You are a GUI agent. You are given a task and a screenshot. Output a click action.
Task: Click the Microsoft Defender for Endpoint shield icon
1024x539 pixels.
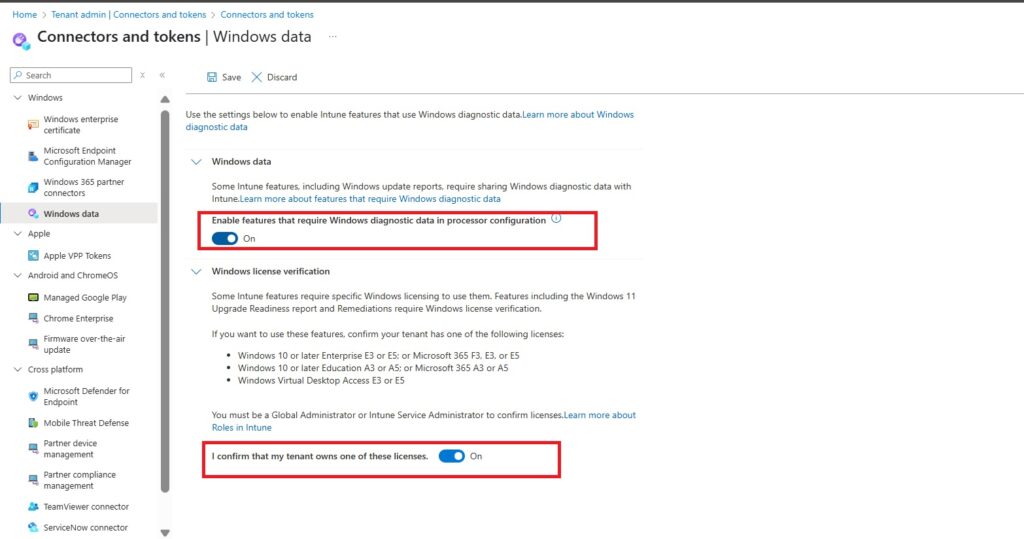pyautogui.click(x=33, y=397)
